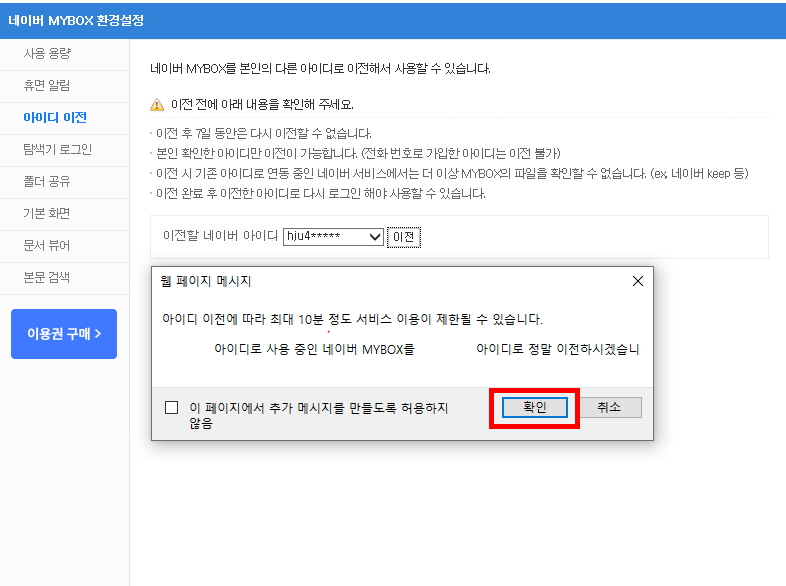Check the box blocking additional page messages
The image size is (786, 586).
tap(171, 407)
